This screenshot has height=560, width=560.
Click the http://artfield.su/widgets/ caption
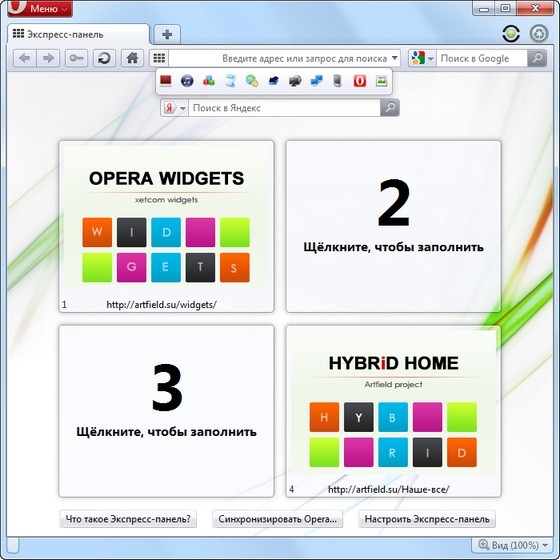161,305
